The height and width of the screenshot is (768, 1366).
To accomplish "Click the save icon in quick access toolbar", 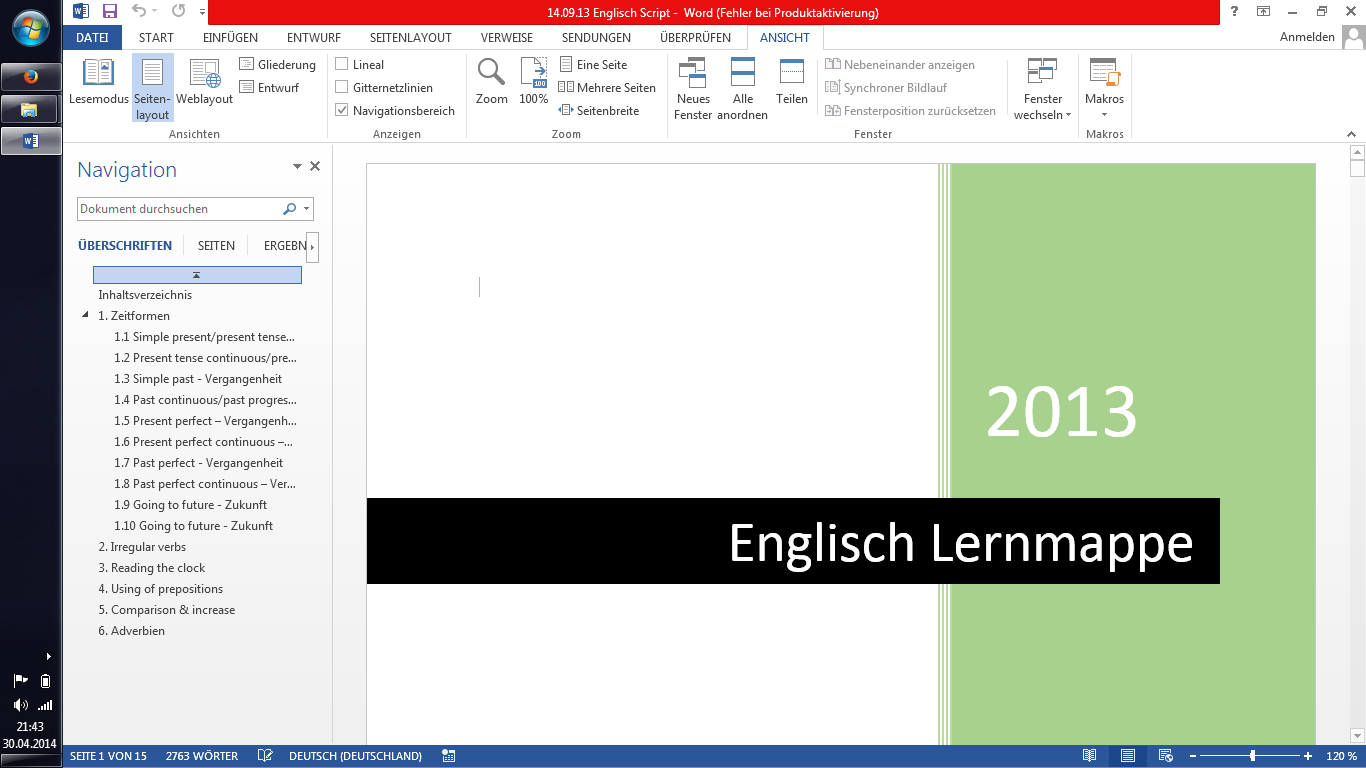I will pyautogui.click(x=110, y=11).
